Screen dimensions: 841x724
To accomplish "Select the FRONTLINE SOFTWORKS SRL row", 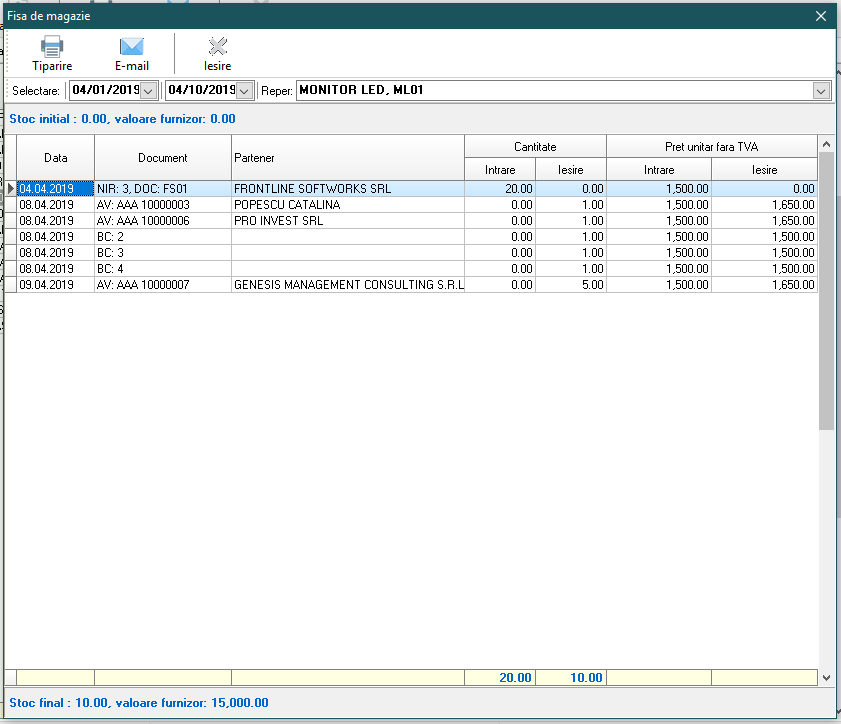I will (312, 189).
